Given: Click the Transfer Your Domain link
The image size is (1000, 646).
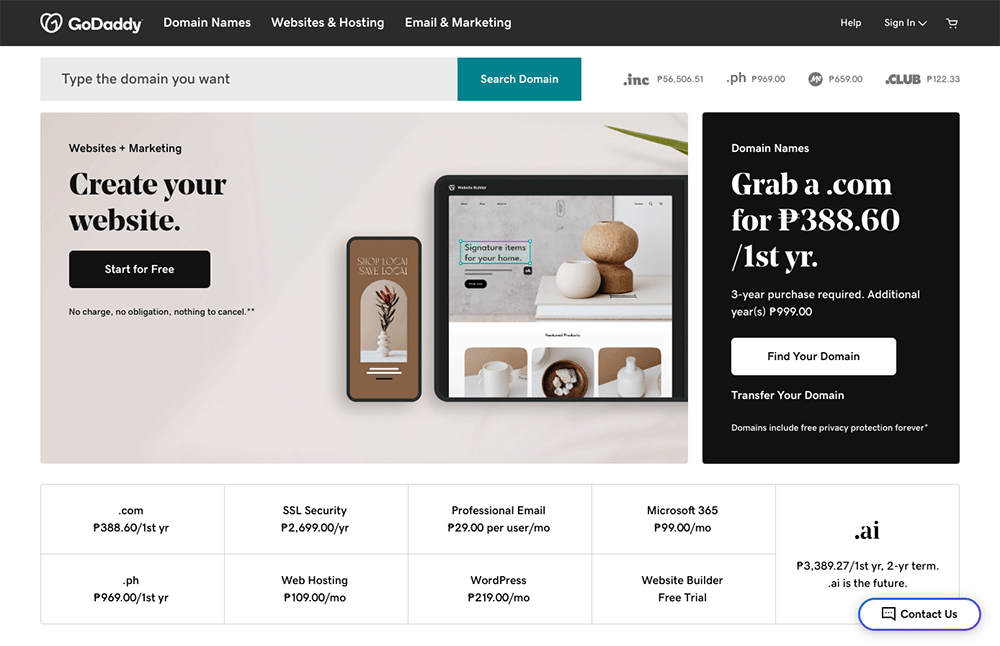Looking at the screenshot, I should (787, 395).
